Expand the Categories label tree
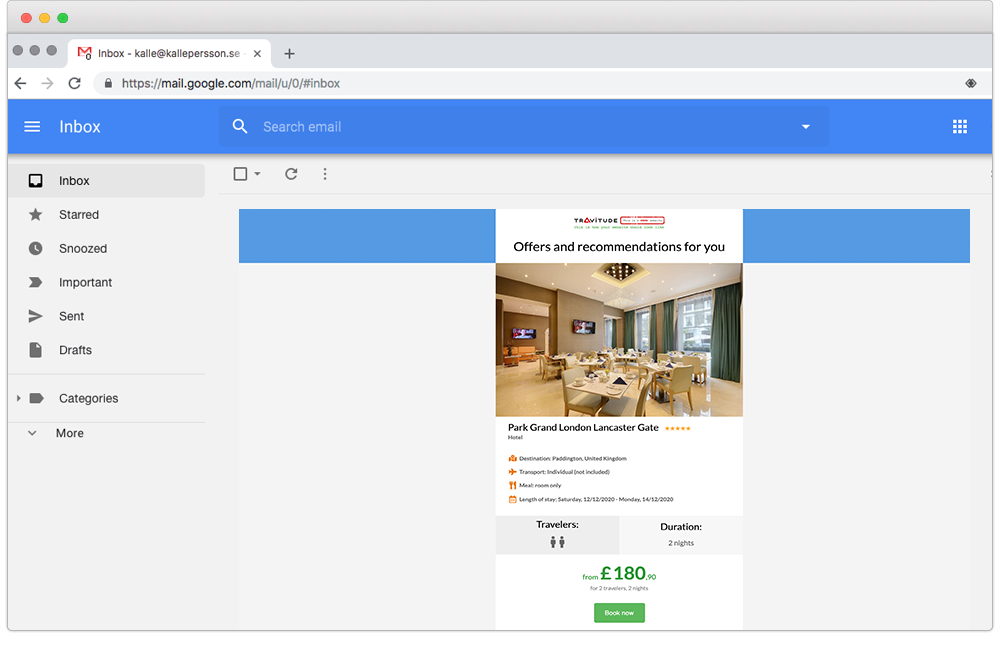Viewport: 1000px width, 646px height. (18, 399)
